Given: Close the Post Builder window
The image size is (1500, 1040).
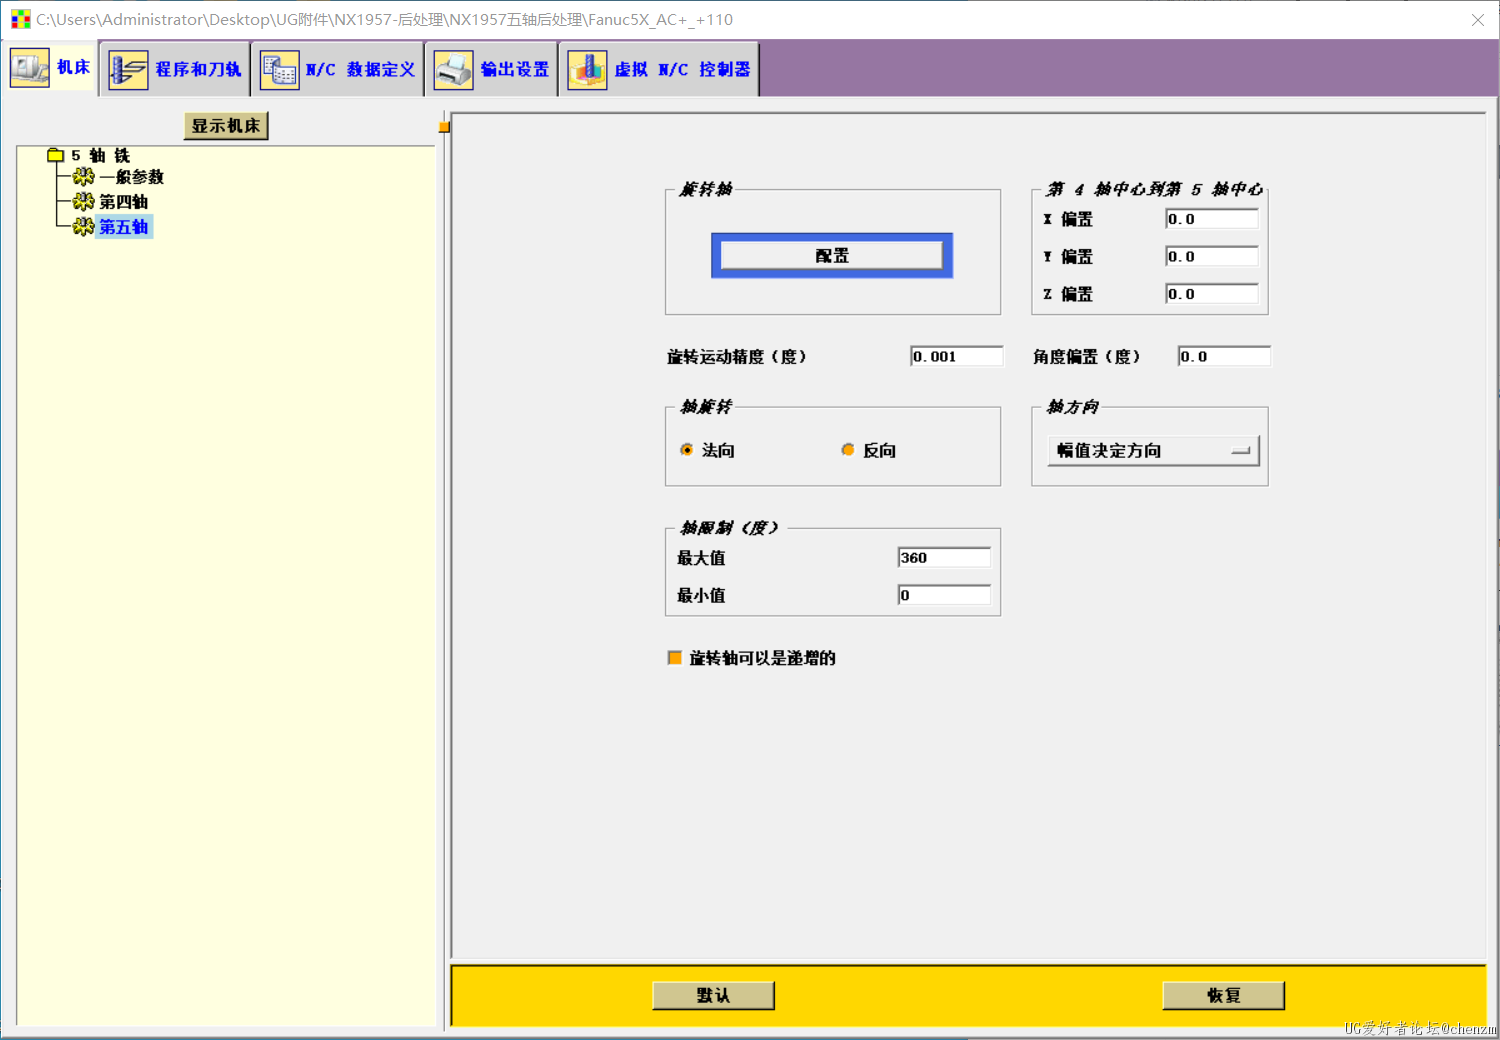Looking at the screenshot, I should click(x=1478, y=20).
